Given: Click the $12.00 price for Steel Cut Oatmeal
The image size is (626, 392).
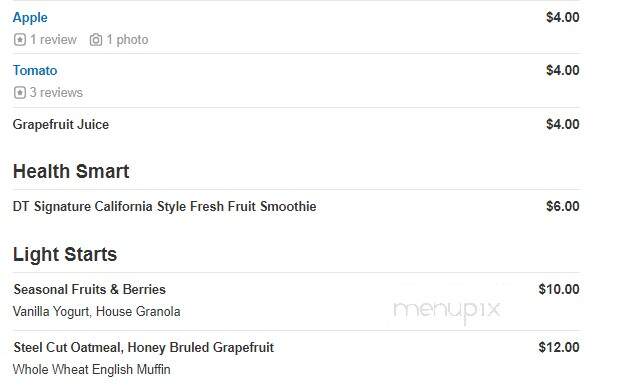Looking at the screenshot, I should tap(559, 347).
